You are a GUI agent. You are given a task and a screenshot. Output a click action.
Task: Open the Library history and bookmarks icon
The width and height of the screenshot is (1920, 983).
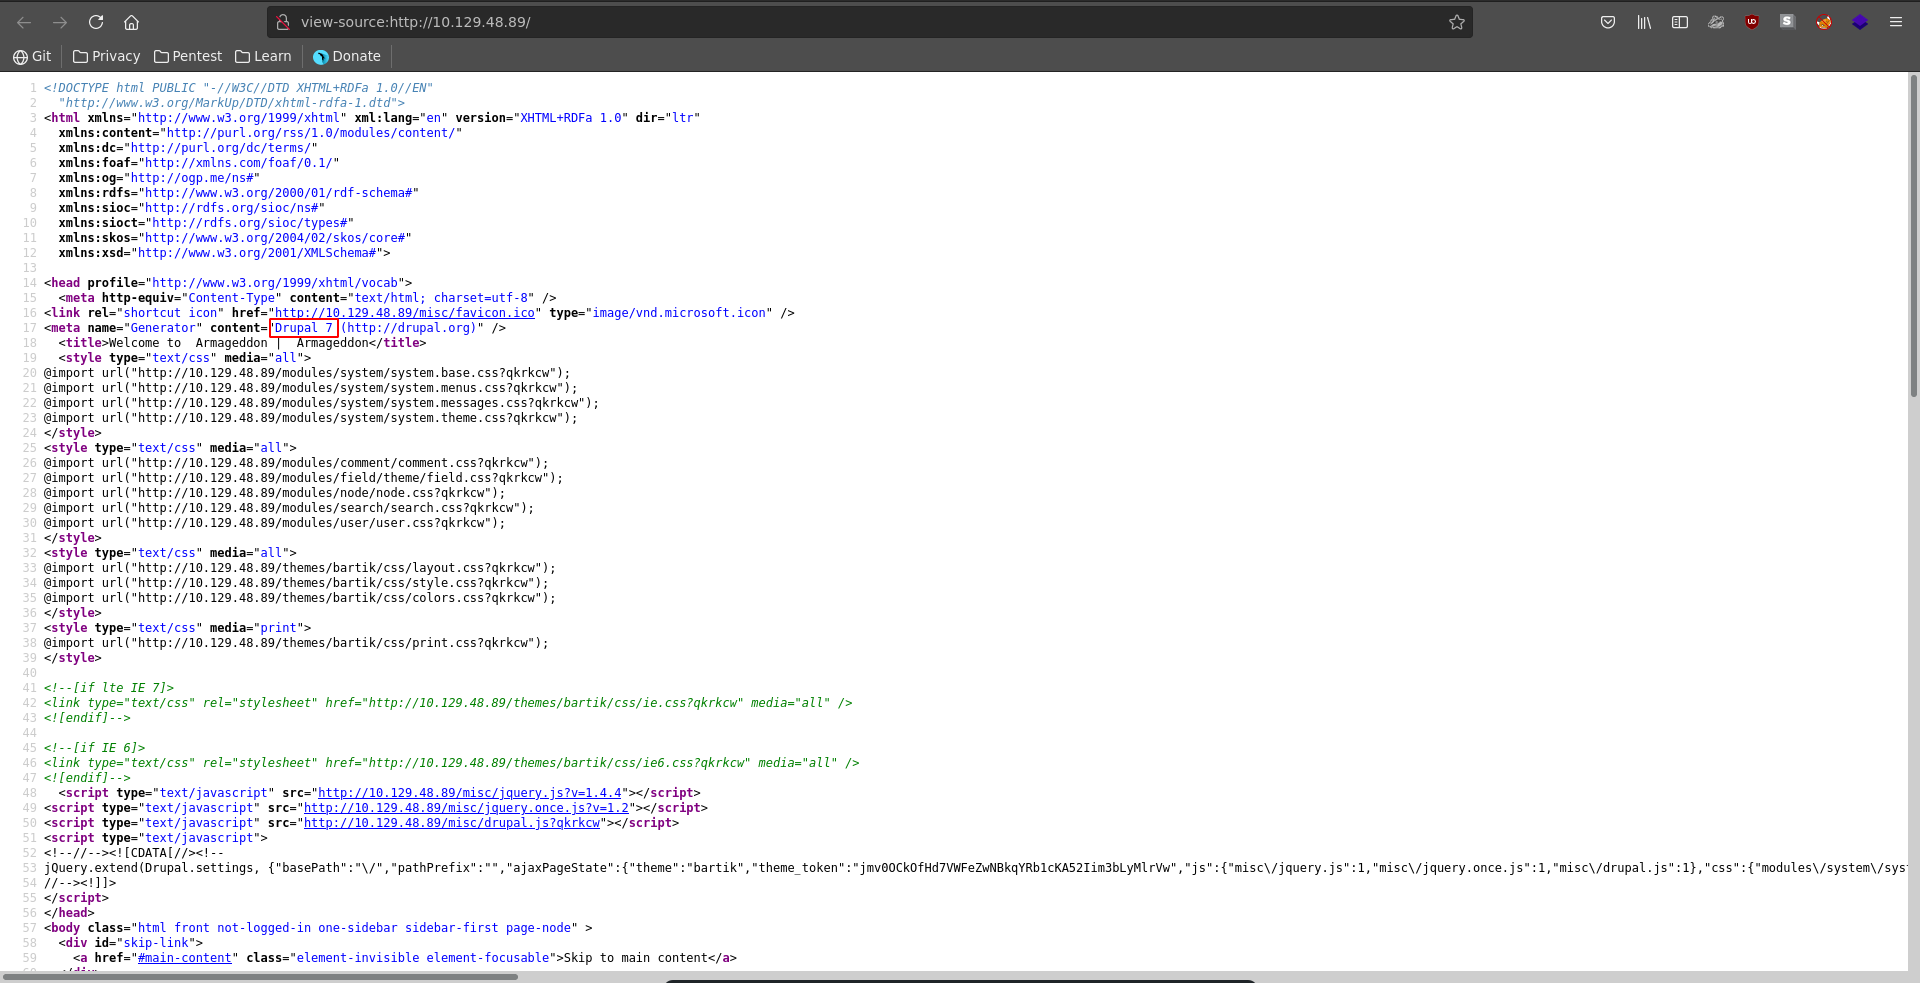(1644, 22)
